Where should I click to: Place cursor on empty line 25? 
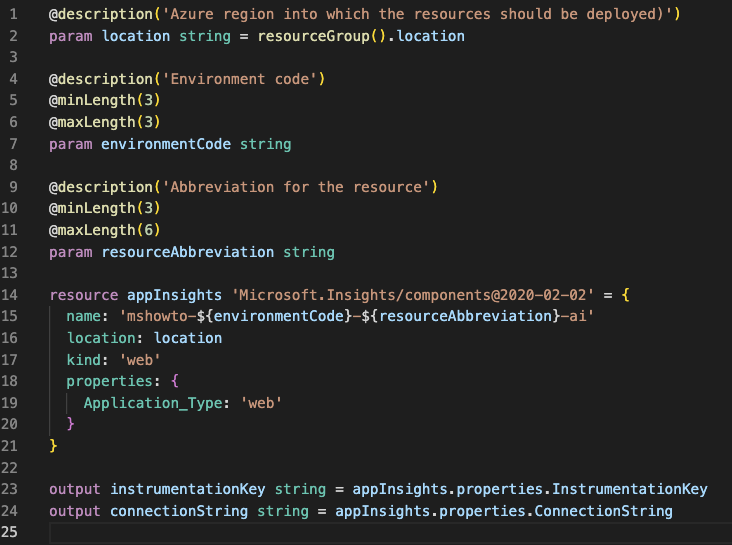coord(390,533)
